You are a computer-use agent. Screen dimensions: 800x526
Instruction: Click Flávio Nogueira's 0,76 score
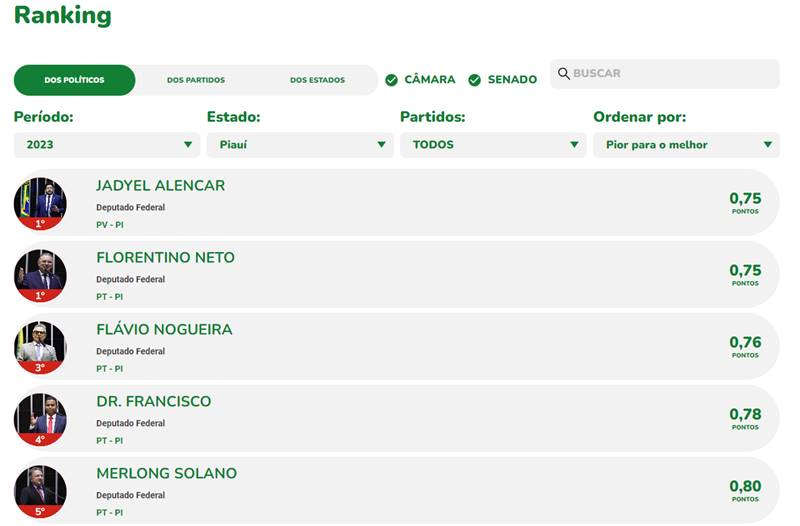745,343
